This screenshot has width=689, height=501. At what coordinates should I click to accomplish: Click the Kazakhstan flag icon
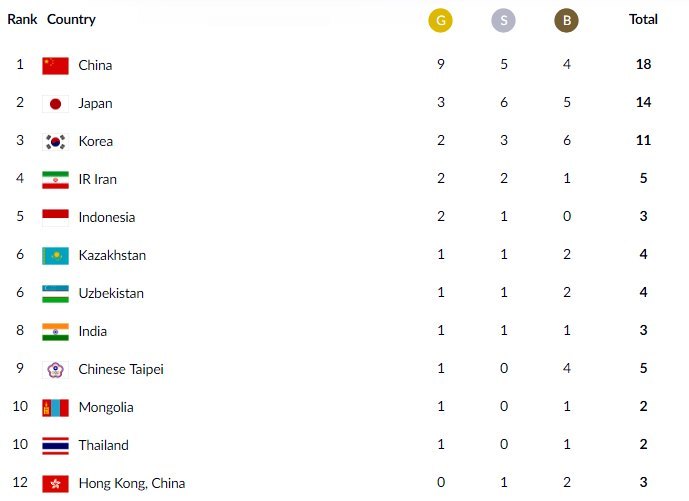[x=55, y=256]
